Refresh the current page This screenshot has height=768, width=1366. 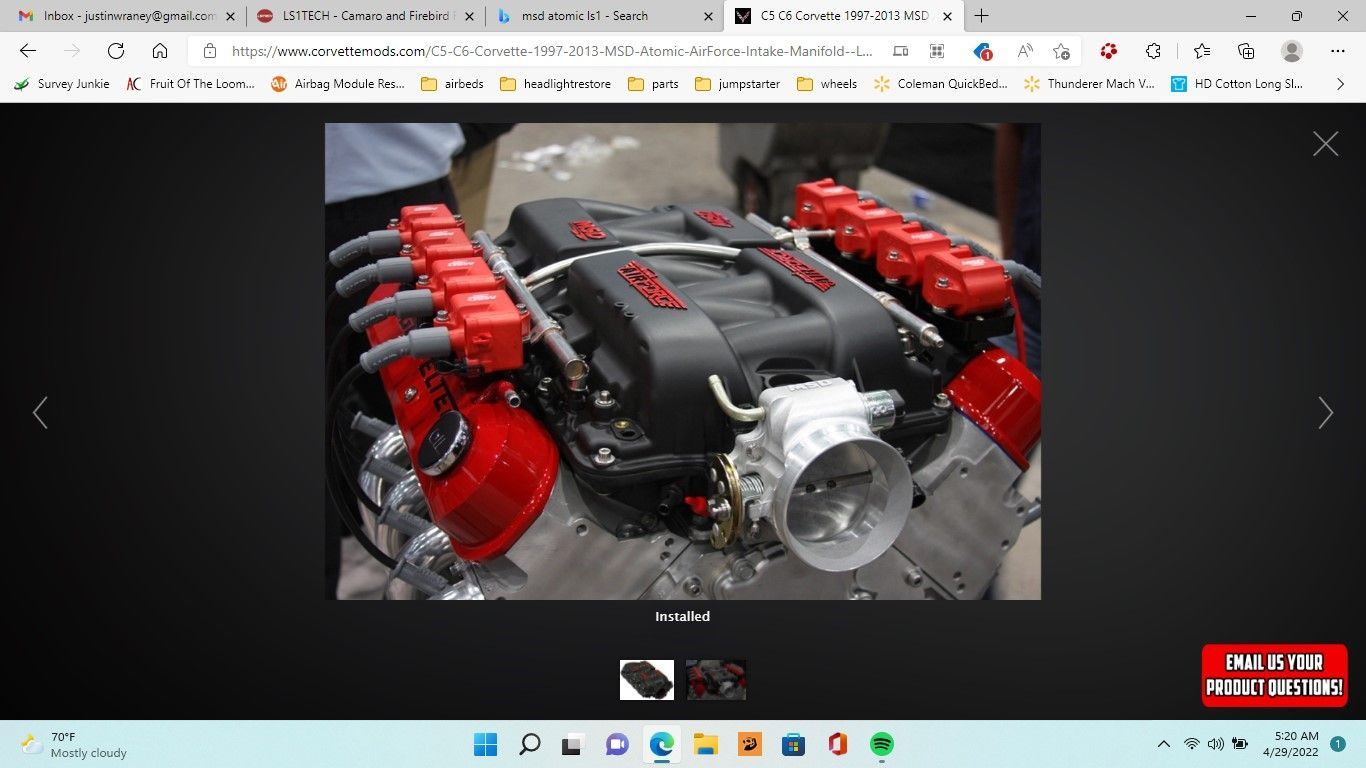(x=116, y=51)
